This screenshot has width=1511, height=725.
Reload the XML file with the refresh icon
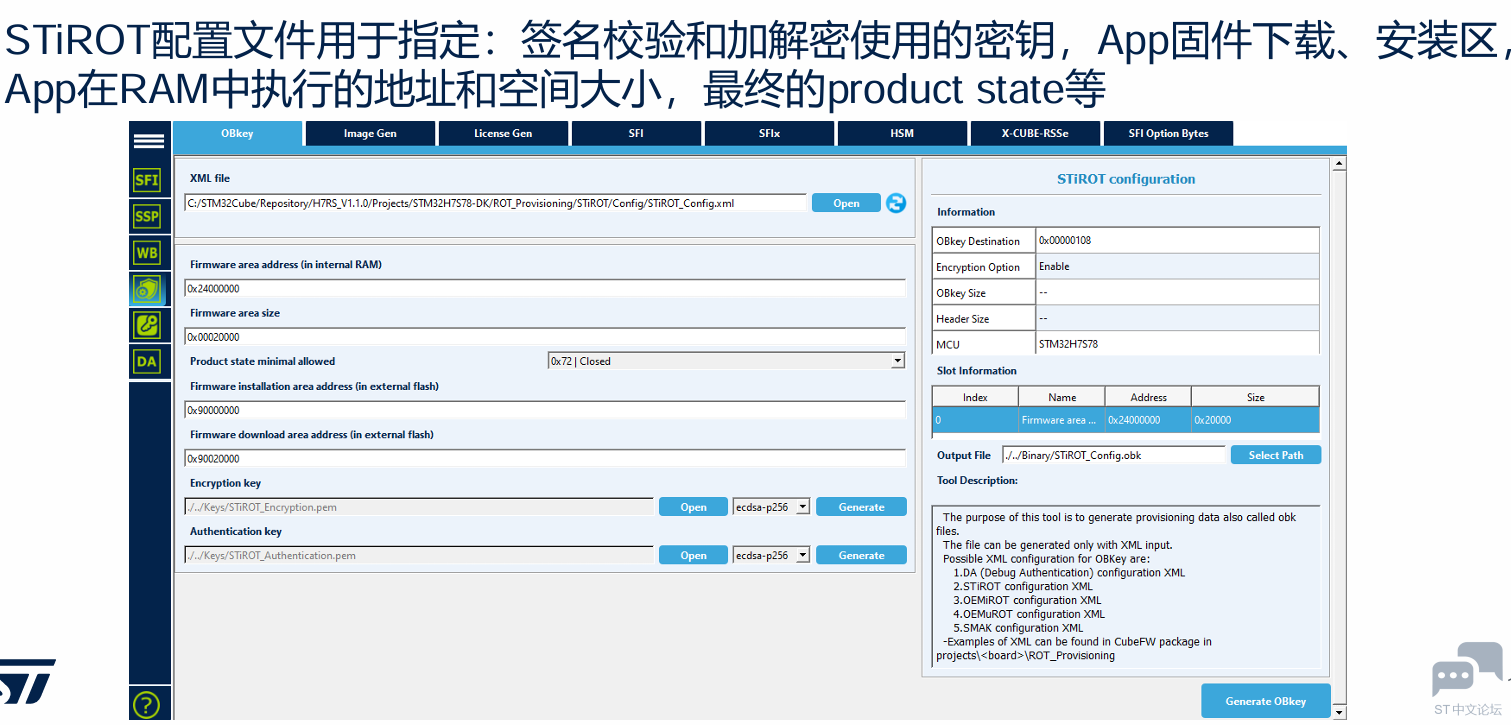[896, 202]
